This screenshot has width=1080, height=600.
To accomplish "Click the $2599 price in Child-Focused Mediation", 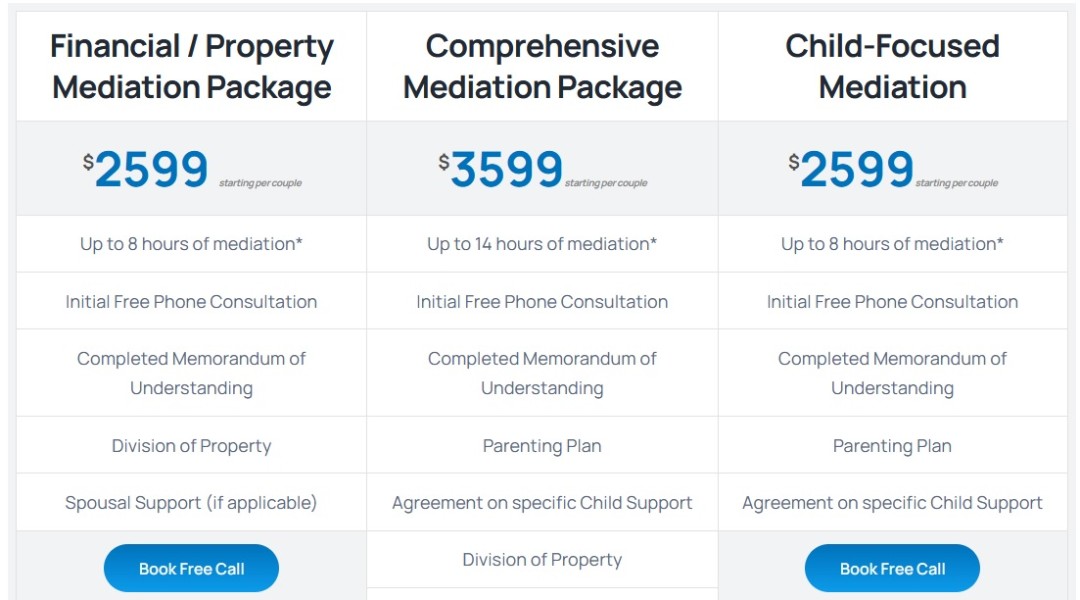I will pos(851,169).
